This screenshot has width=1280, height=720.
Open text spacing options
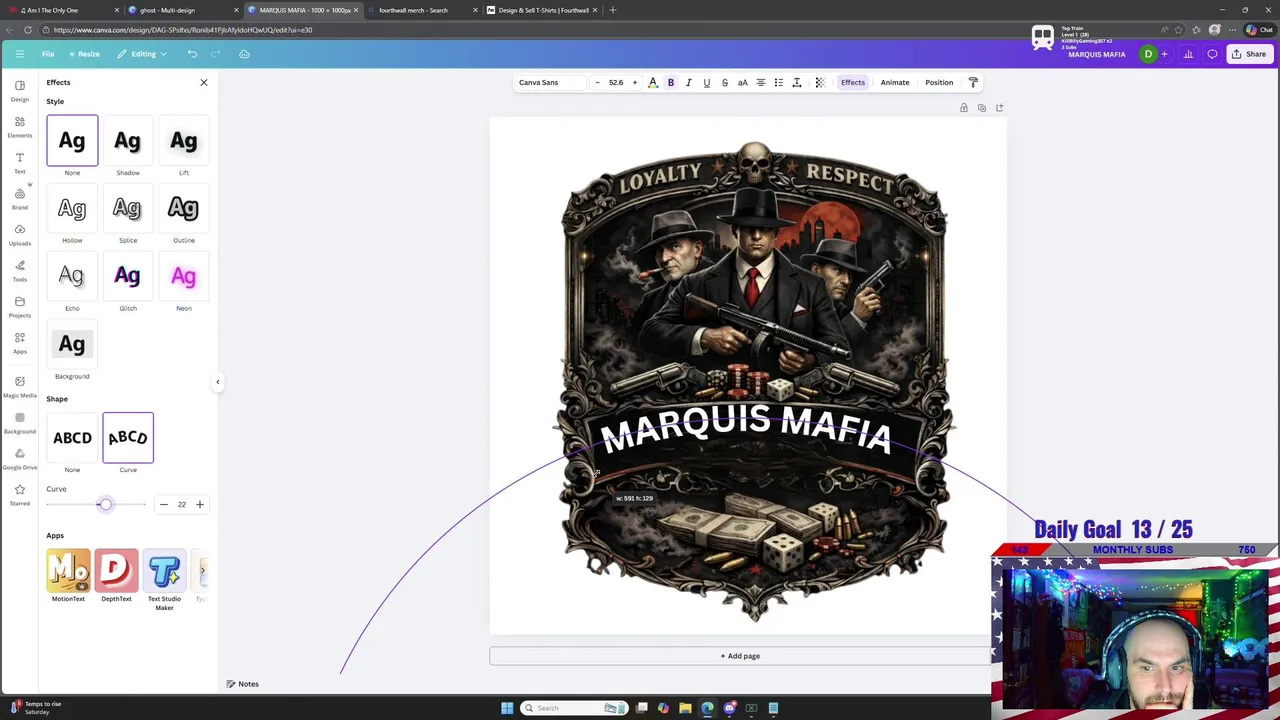click(x=797, y=82)
